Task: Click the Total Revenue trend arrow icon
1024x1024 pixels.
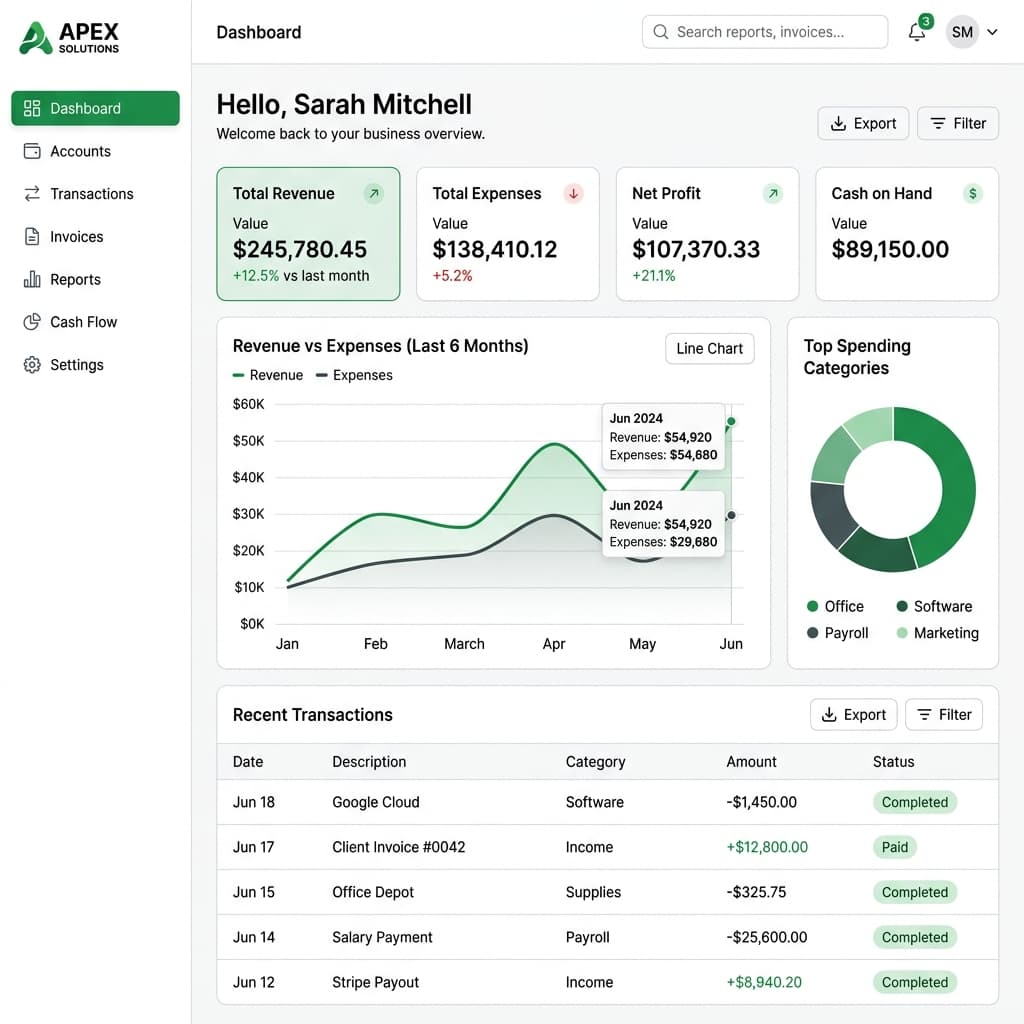Action: click(374, 193)
